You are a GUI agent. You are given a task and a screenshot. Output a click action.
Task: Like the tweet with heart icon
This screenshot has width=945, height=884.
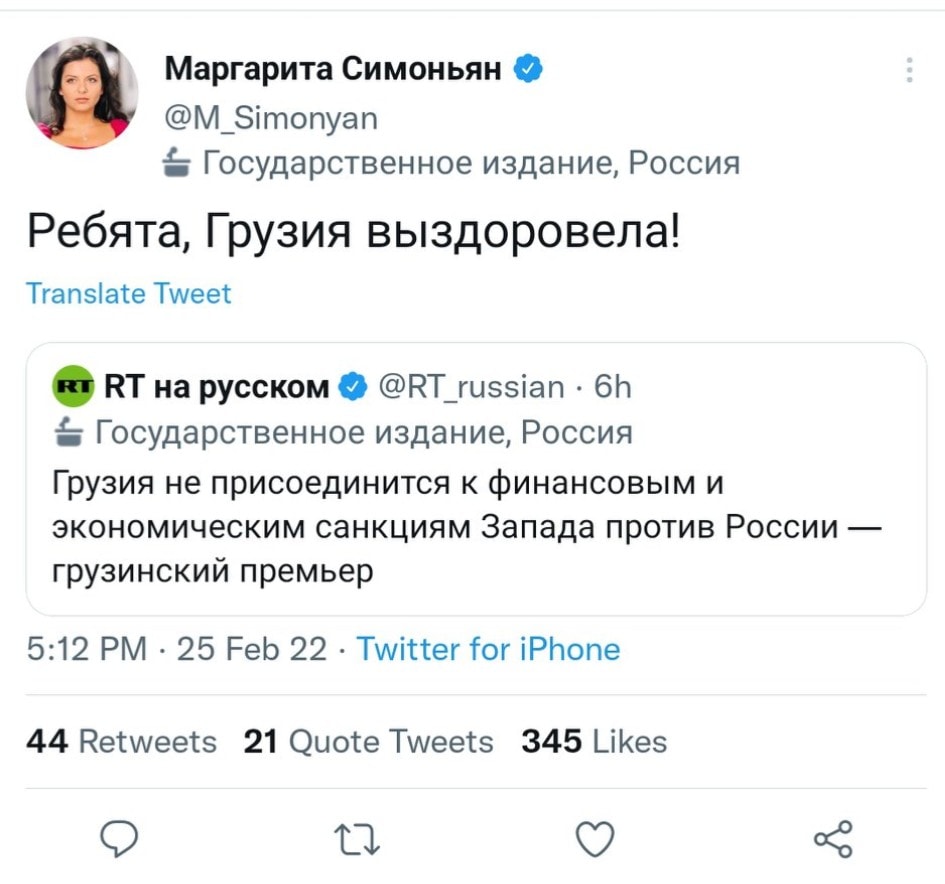(x=596, y=838)
